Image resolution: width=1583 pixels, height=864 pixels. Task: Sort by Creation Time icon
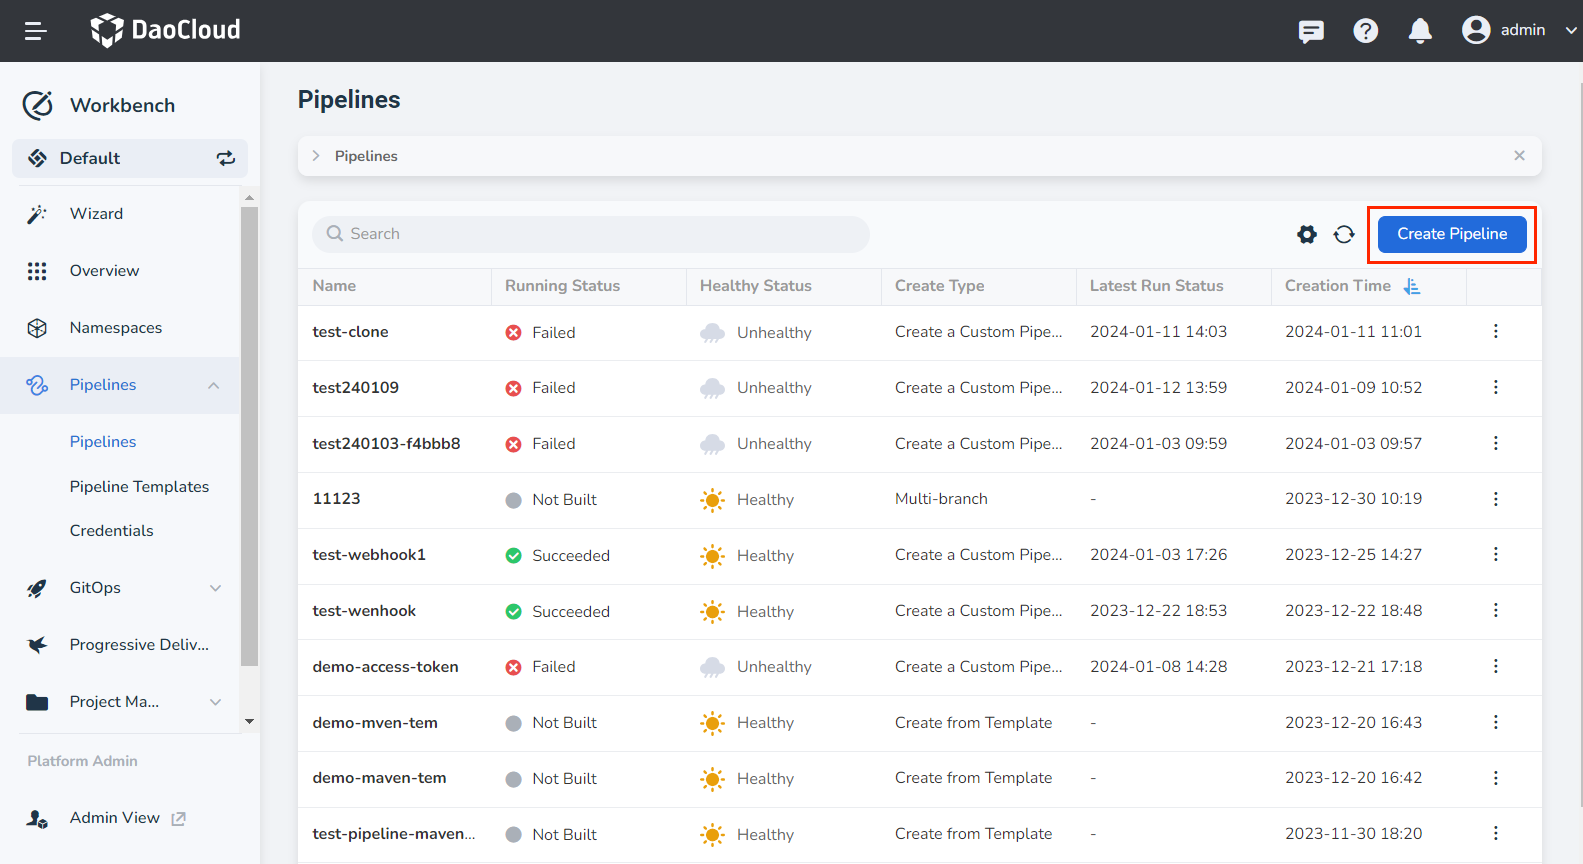pyautogui.click(x=1412, y=286)
